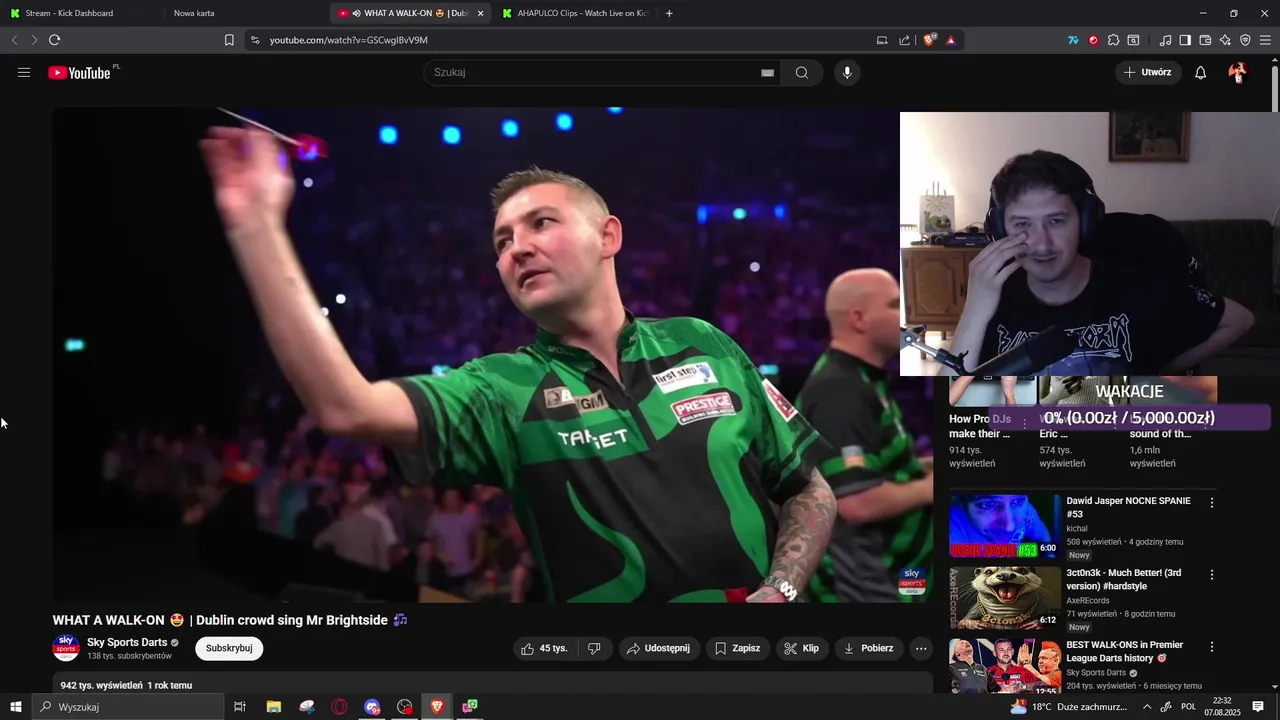This screenshot has height=720, width=1280.
Task: Click the Zapisz save button
Action: point(737,648)
